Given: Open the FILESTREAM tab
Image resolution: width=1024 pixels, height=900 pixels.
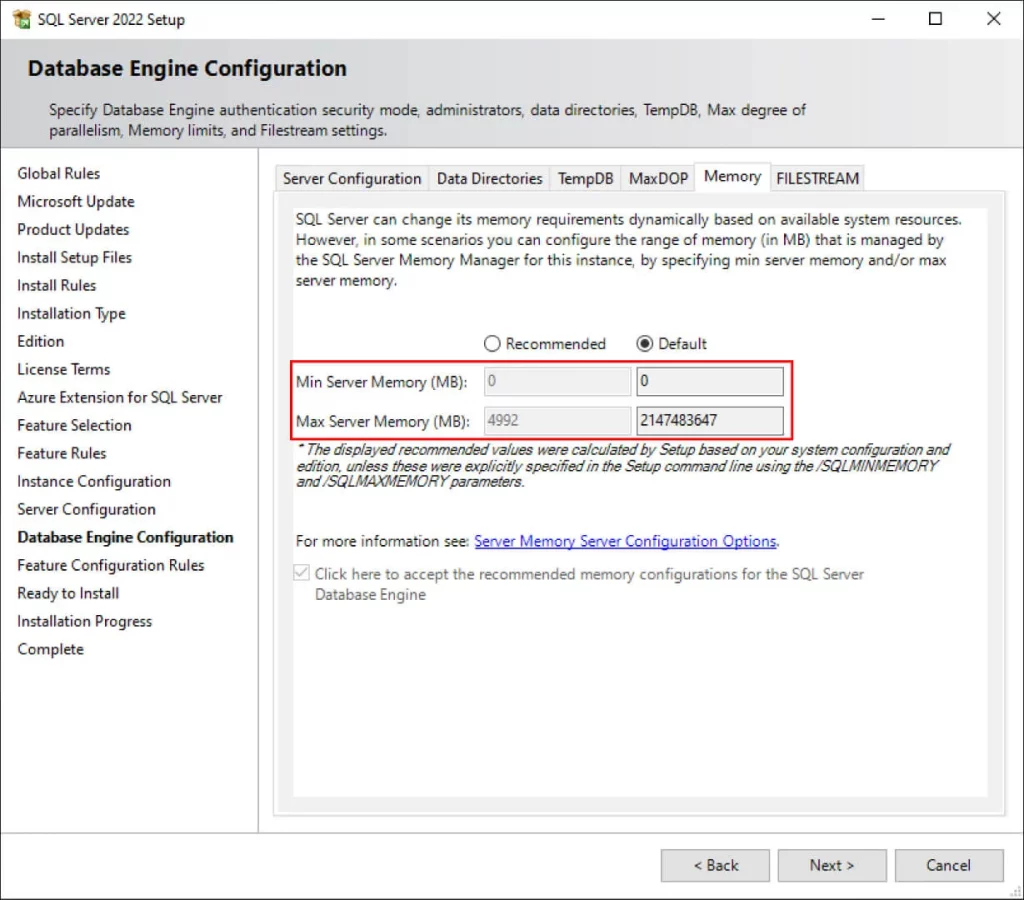Looking at the screenshot, I should pos(817,177).
